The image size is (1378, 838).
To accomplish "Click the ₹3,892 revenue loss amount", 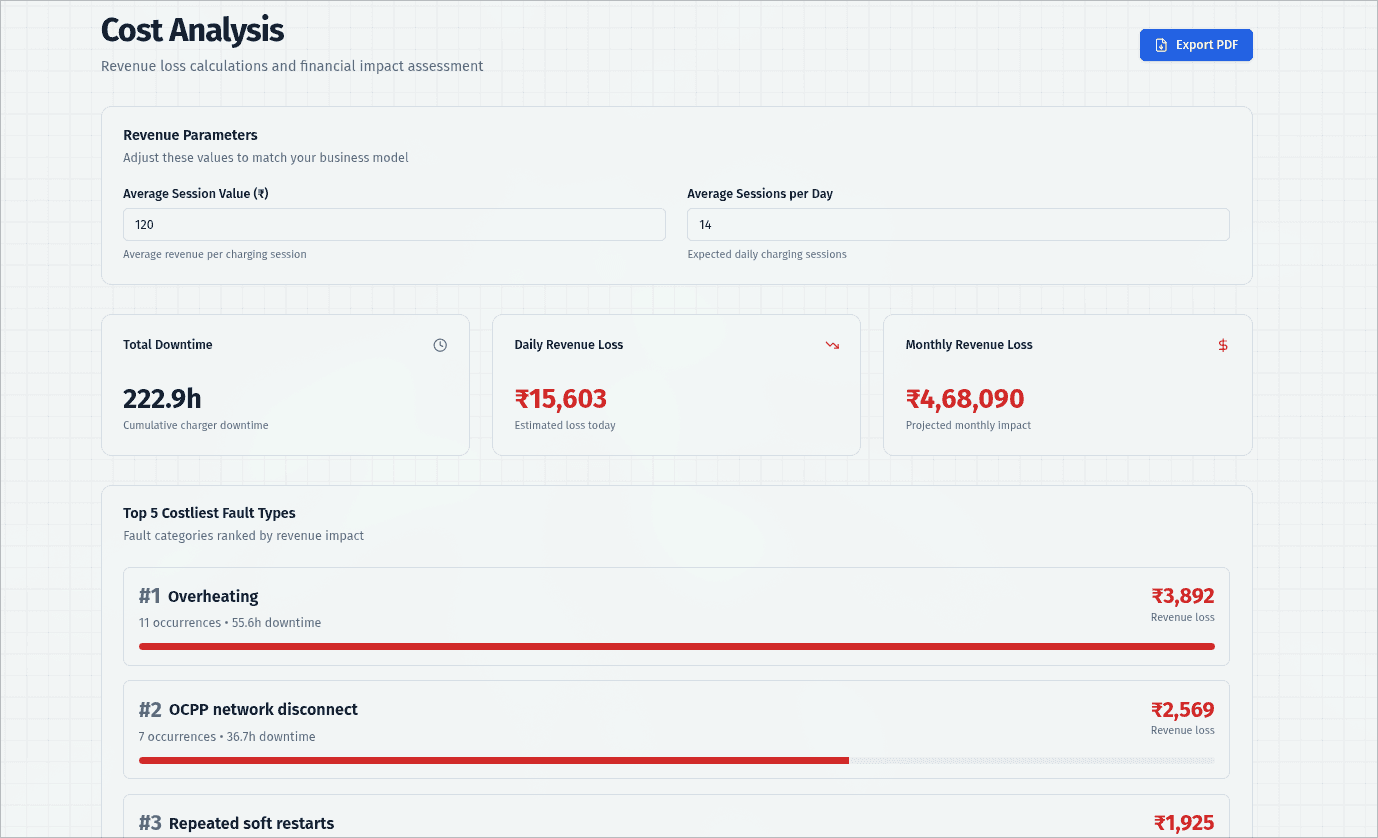I will pos(1183,596).
